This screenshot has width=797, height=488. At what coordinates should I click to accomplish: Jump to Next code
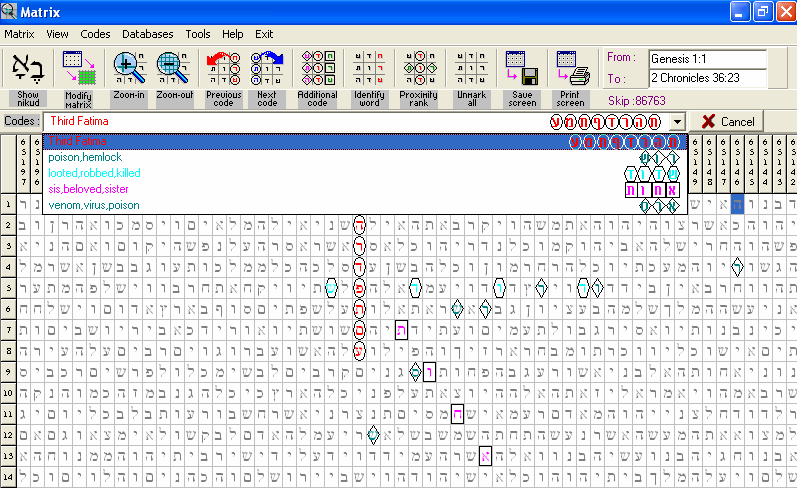267,68
